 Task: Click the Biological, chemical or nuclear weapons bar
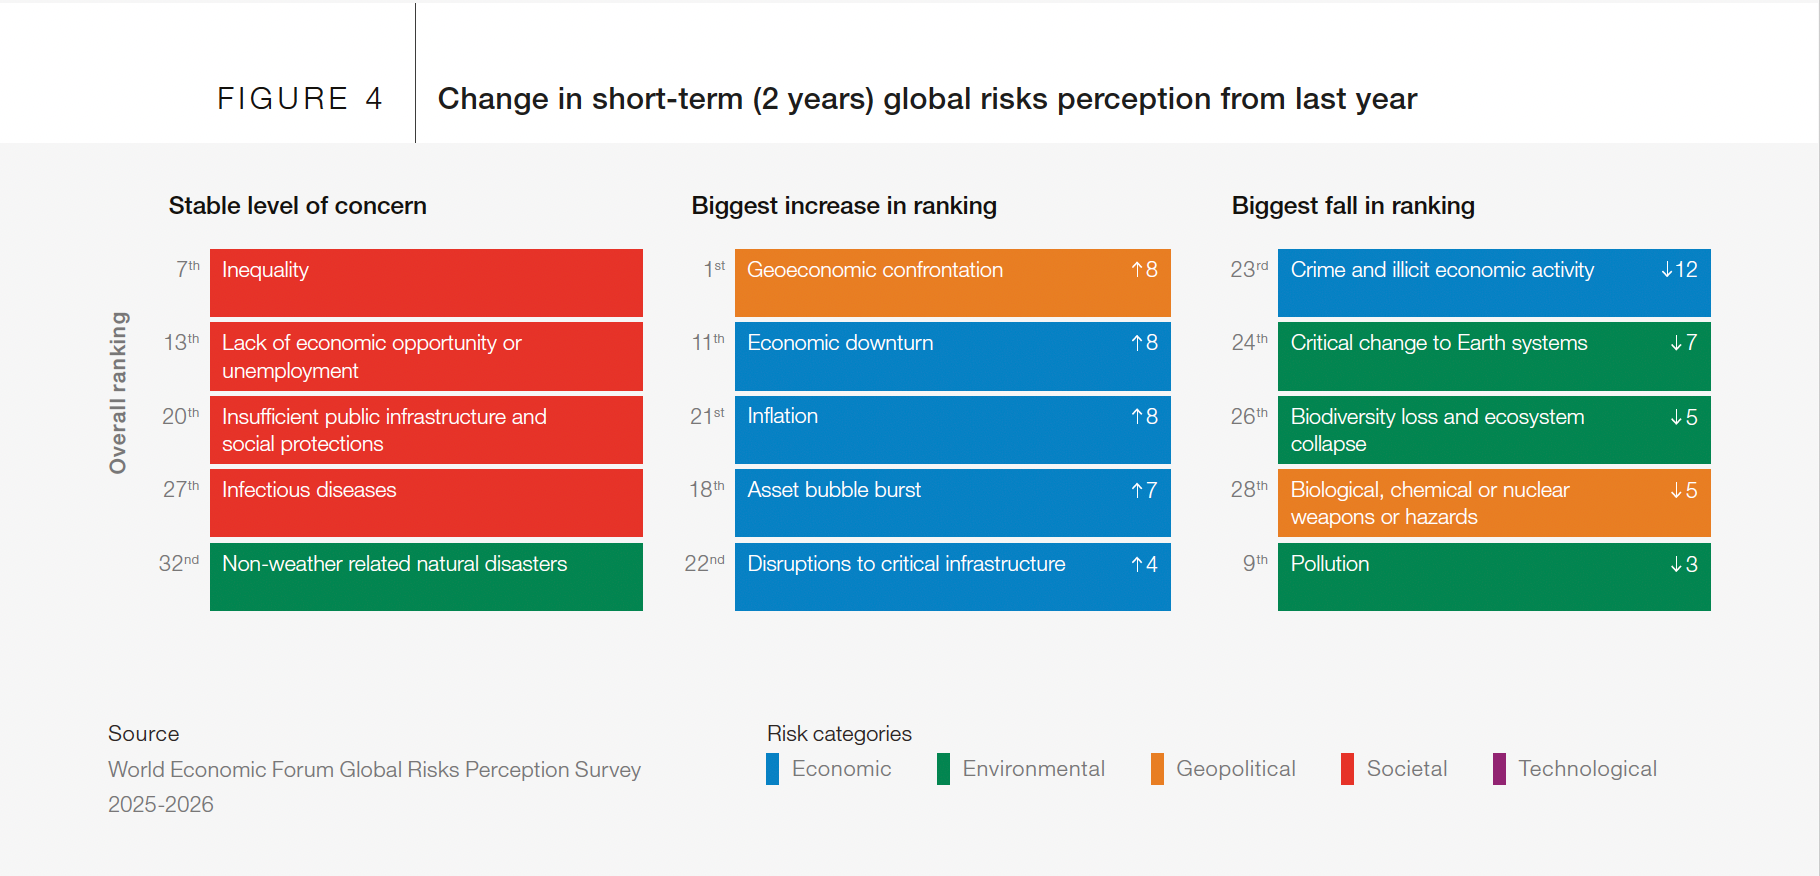(1494, 503)
